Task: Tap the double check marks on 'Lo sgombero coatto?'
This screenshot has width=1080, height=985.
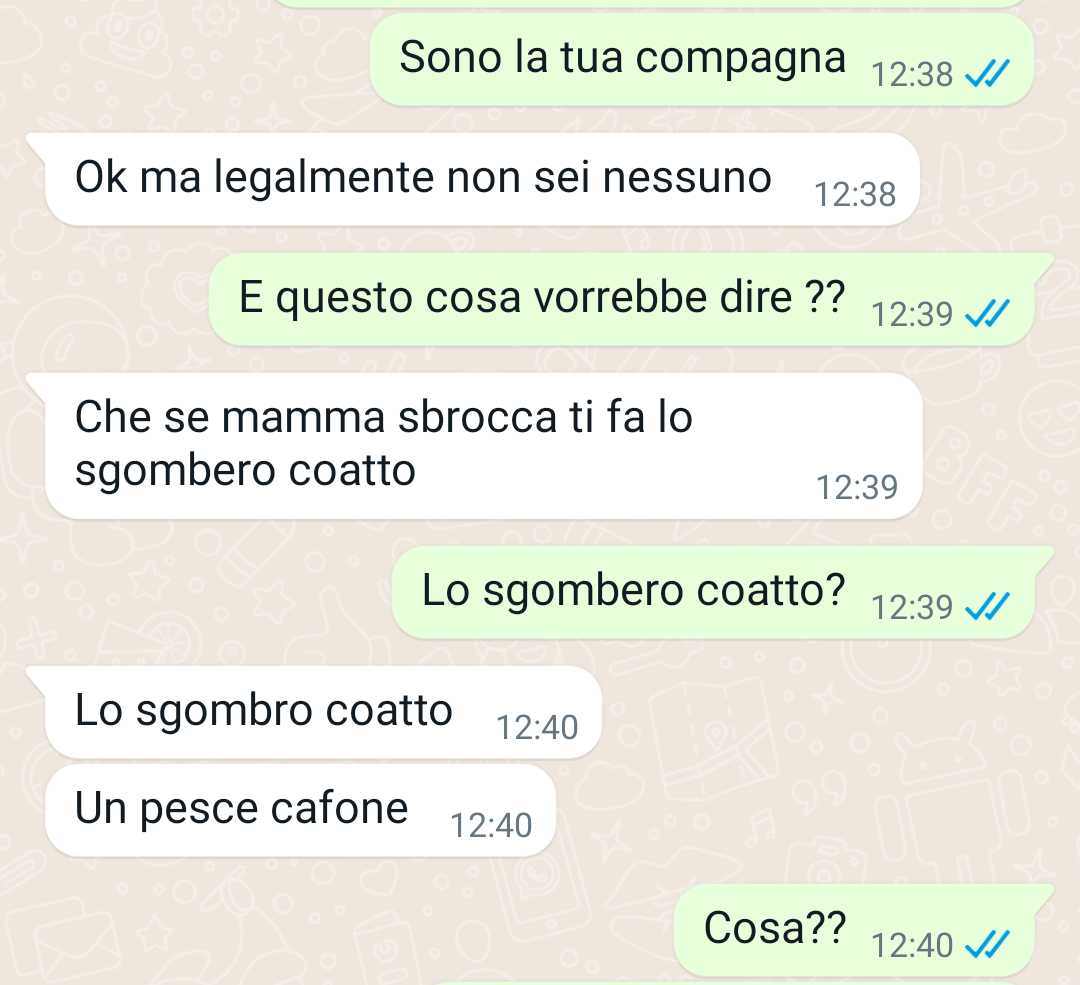Action: 987,606
